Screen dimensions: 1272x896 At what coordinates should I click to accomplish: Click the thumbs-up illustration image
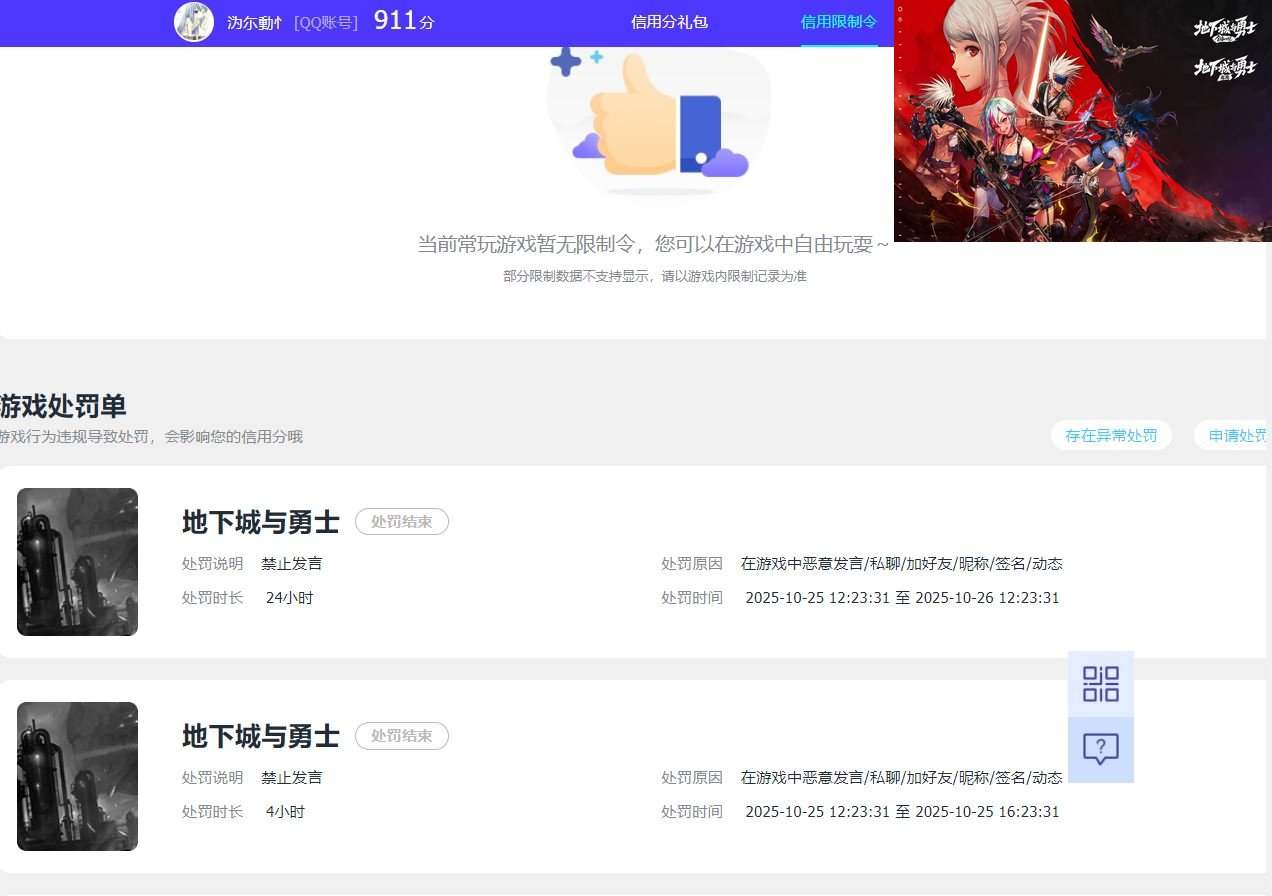coord(659,120)
